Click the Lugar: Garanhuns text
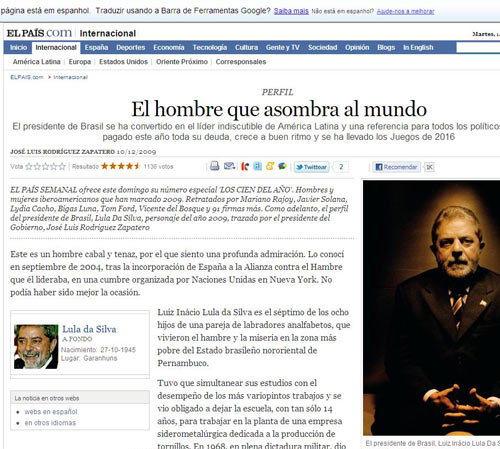 pyautogui.click(x=89, y=358)
